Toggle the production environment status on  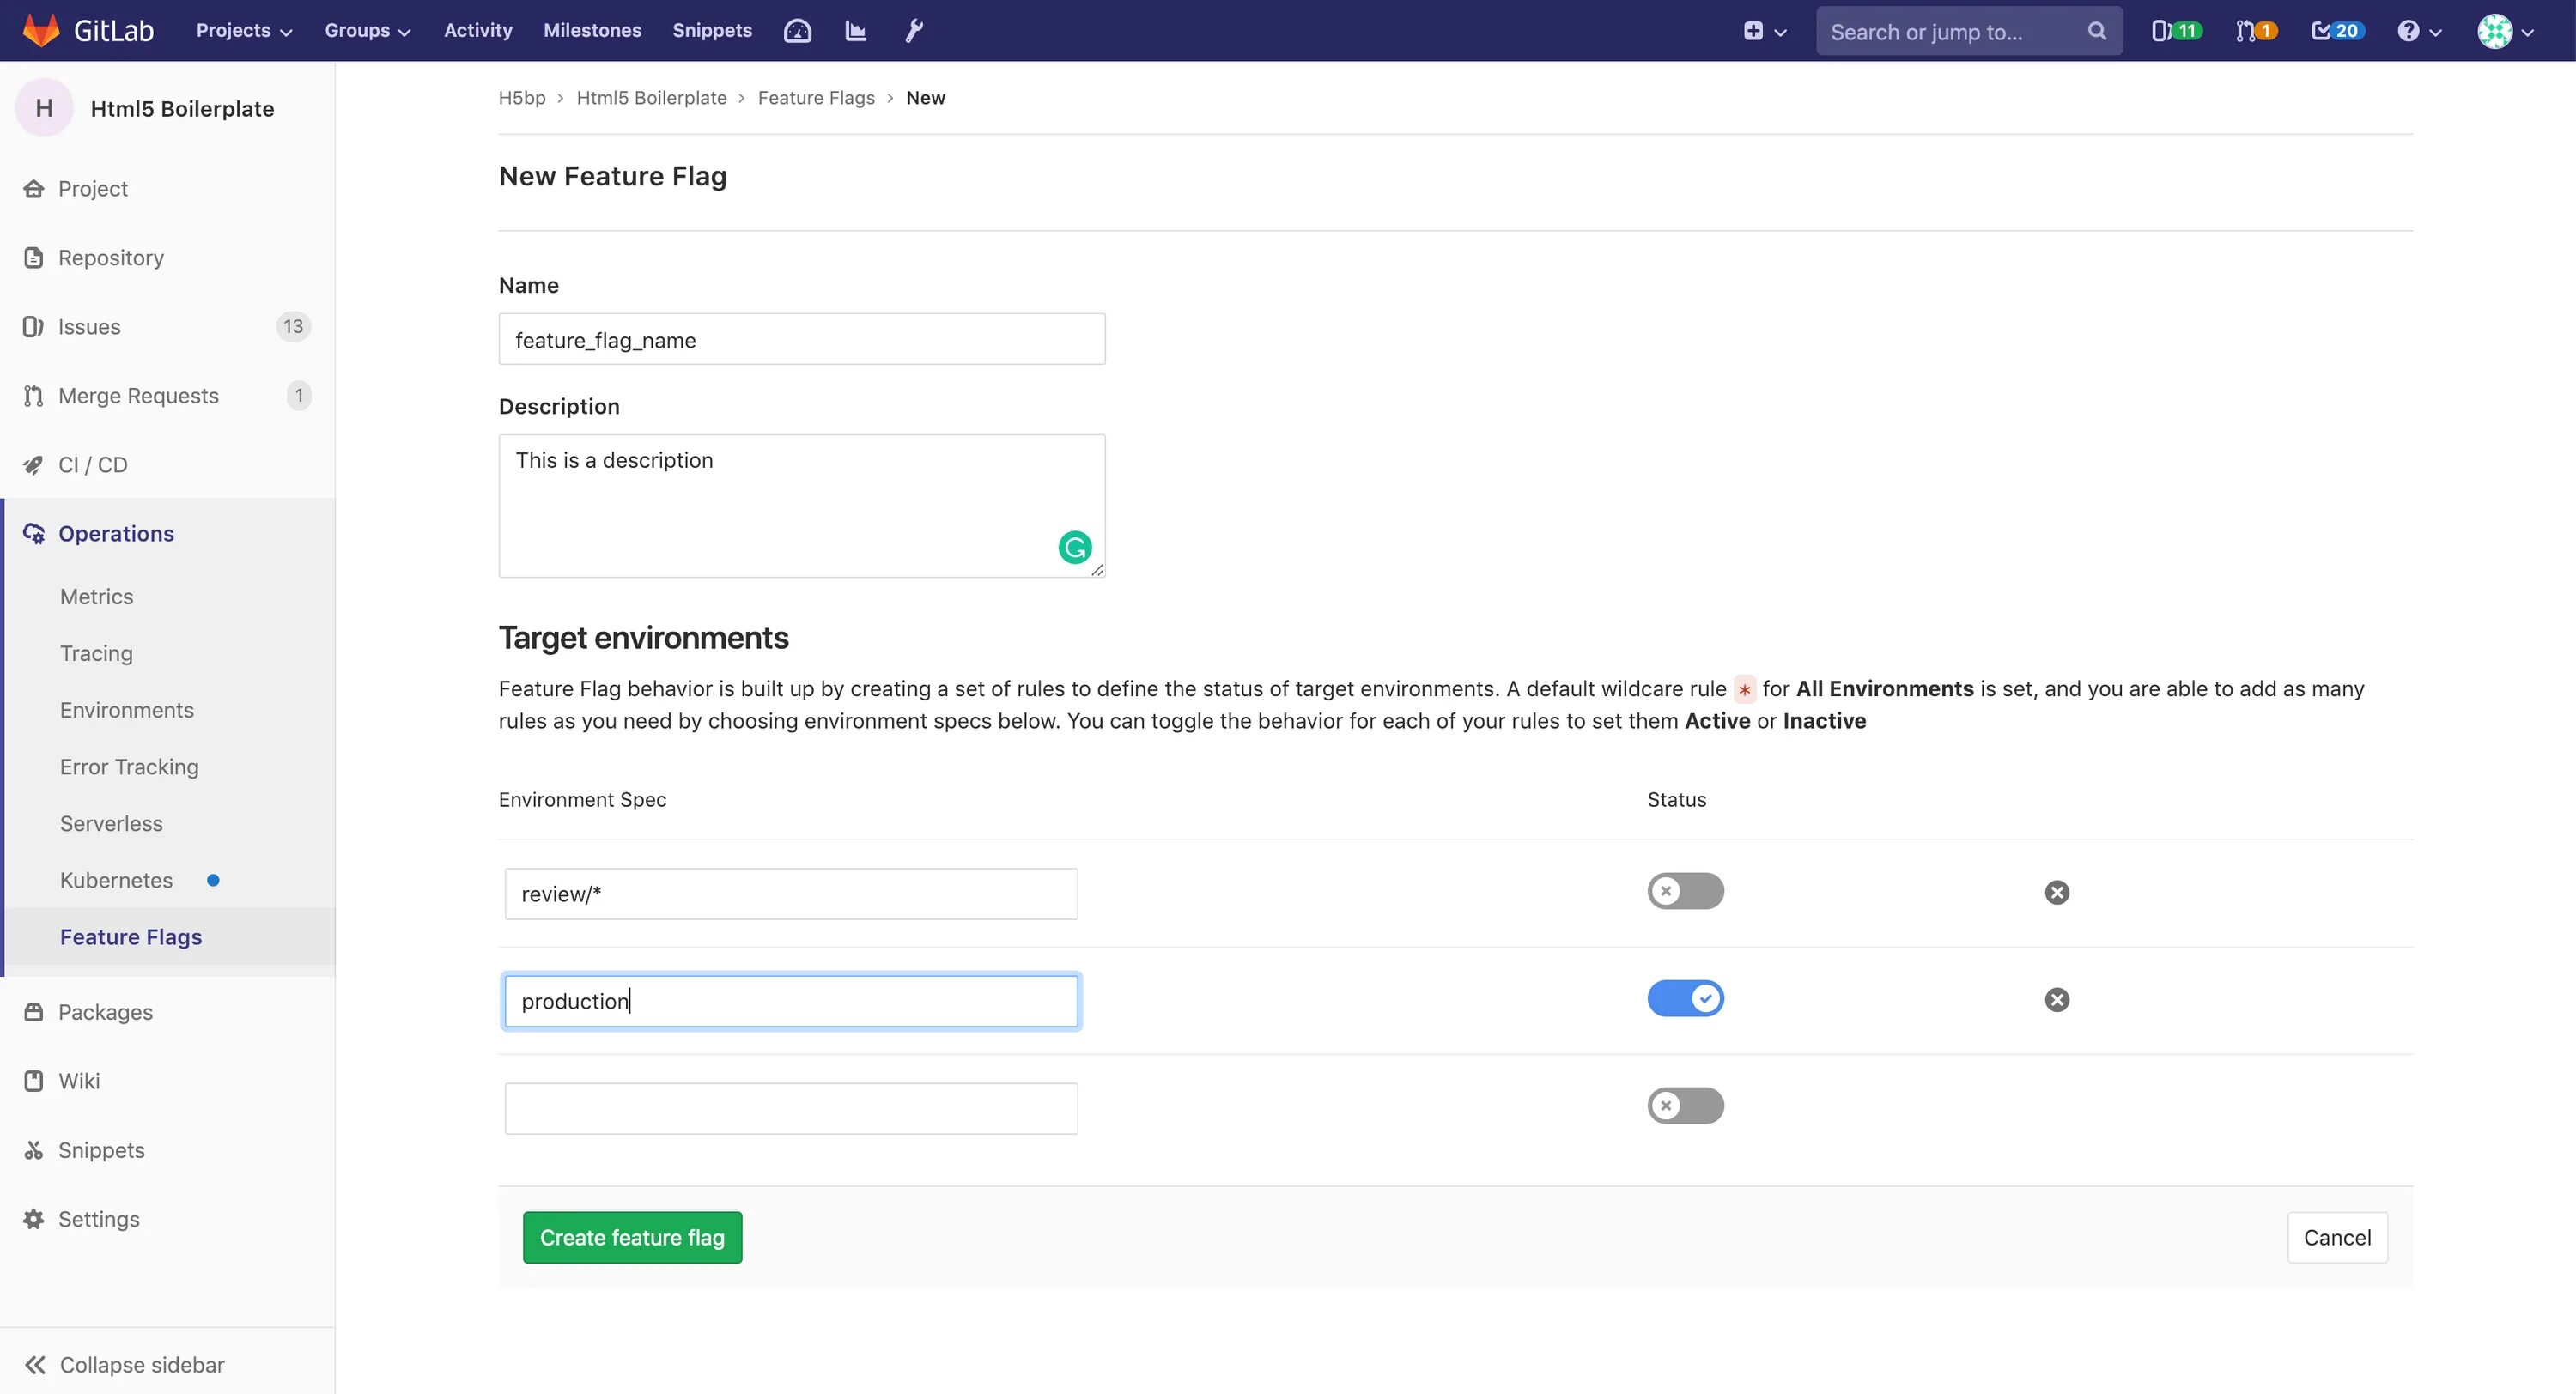1685,997
